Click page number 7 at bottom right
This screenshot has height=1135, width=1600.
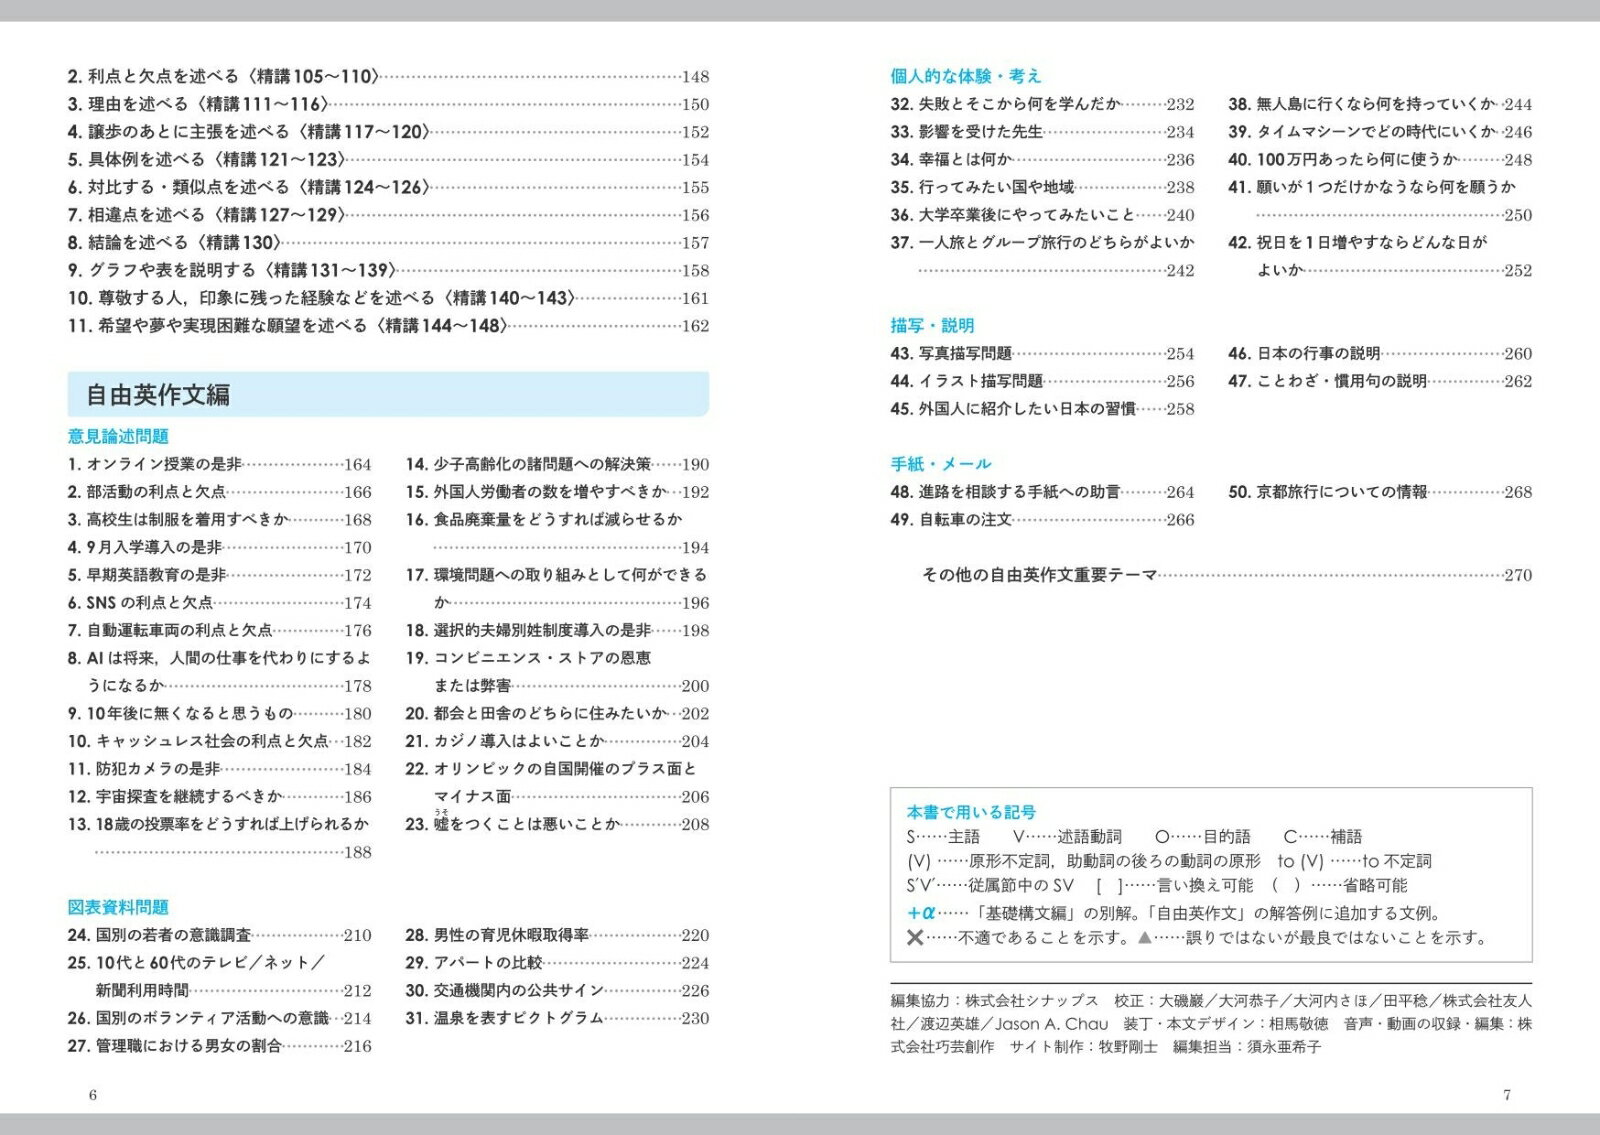click(1507, 1095)
